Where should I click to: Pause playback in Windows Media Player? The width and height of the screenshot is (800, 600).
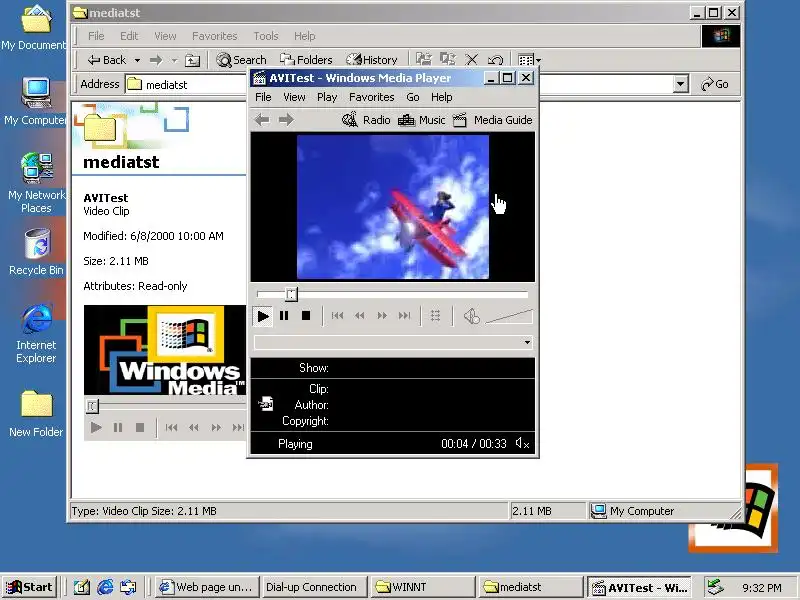(x=284, y=316)
